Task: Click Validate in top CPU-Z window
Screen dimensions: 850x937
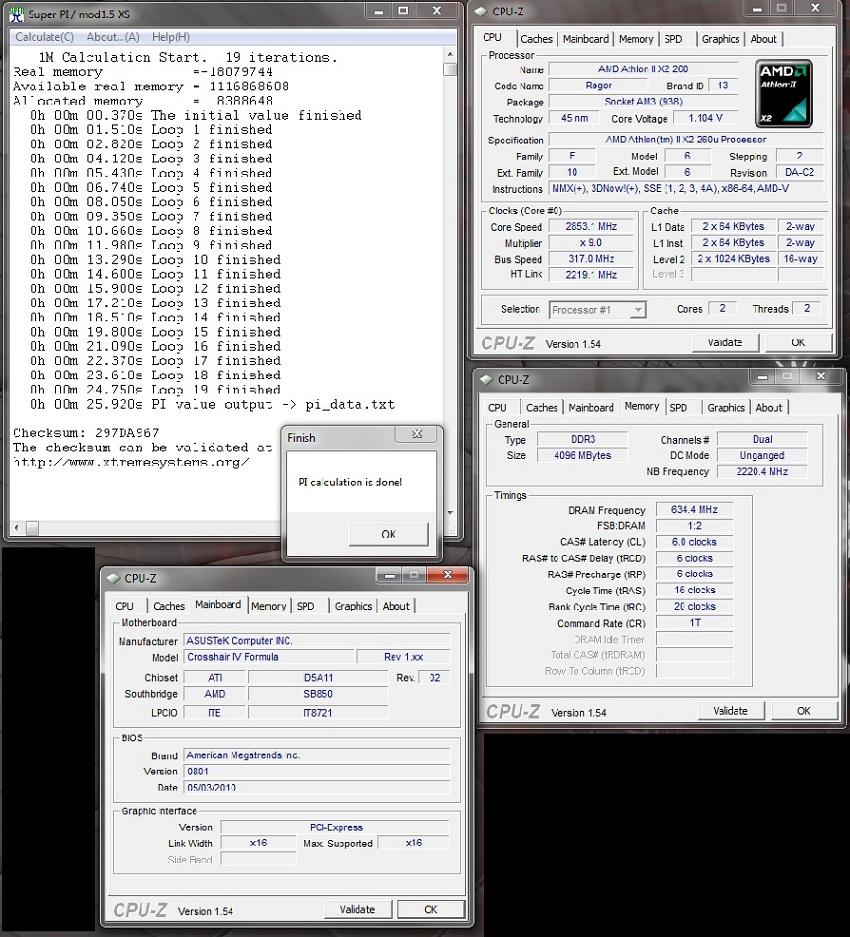Action: pos(724,342)
